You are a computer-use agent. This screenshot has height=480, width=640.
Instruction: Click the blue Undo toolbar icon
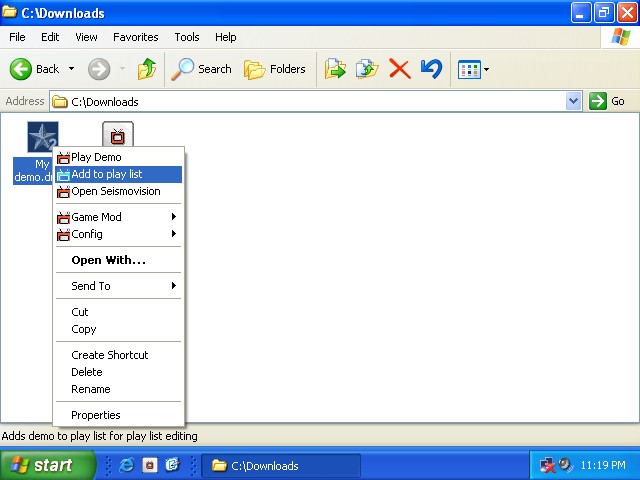(x=431, y=69)
